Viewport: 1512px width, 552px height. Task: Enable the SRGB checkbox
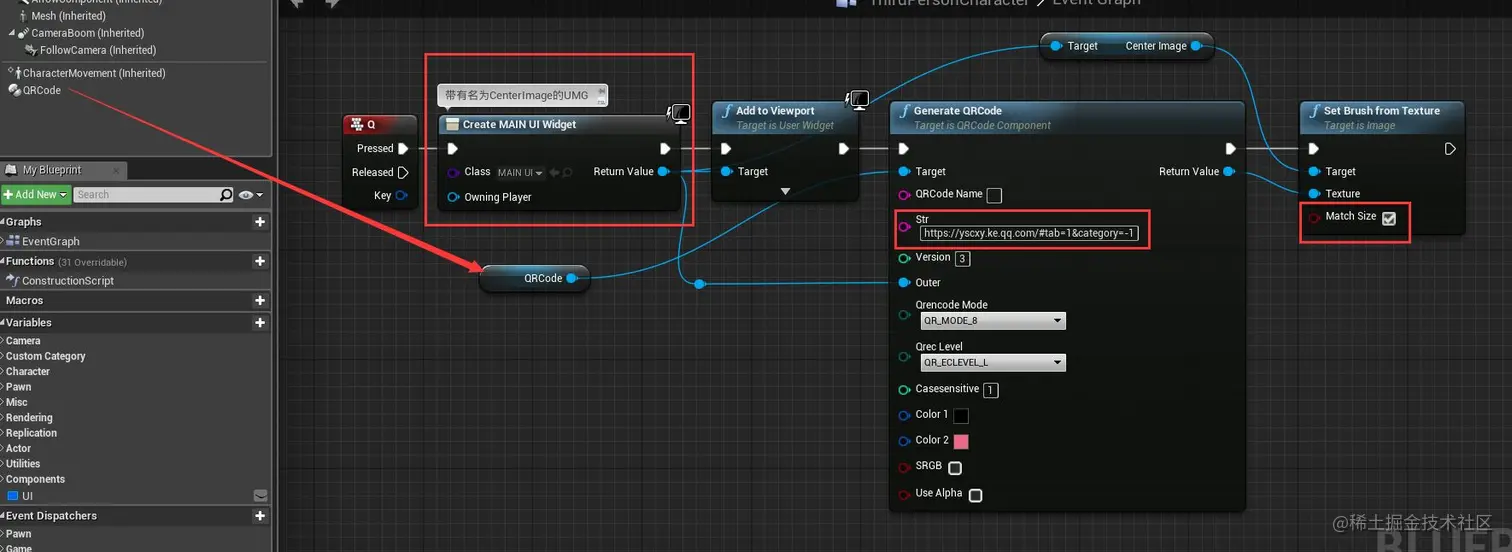pyautogui.click(x=955, y=468)
